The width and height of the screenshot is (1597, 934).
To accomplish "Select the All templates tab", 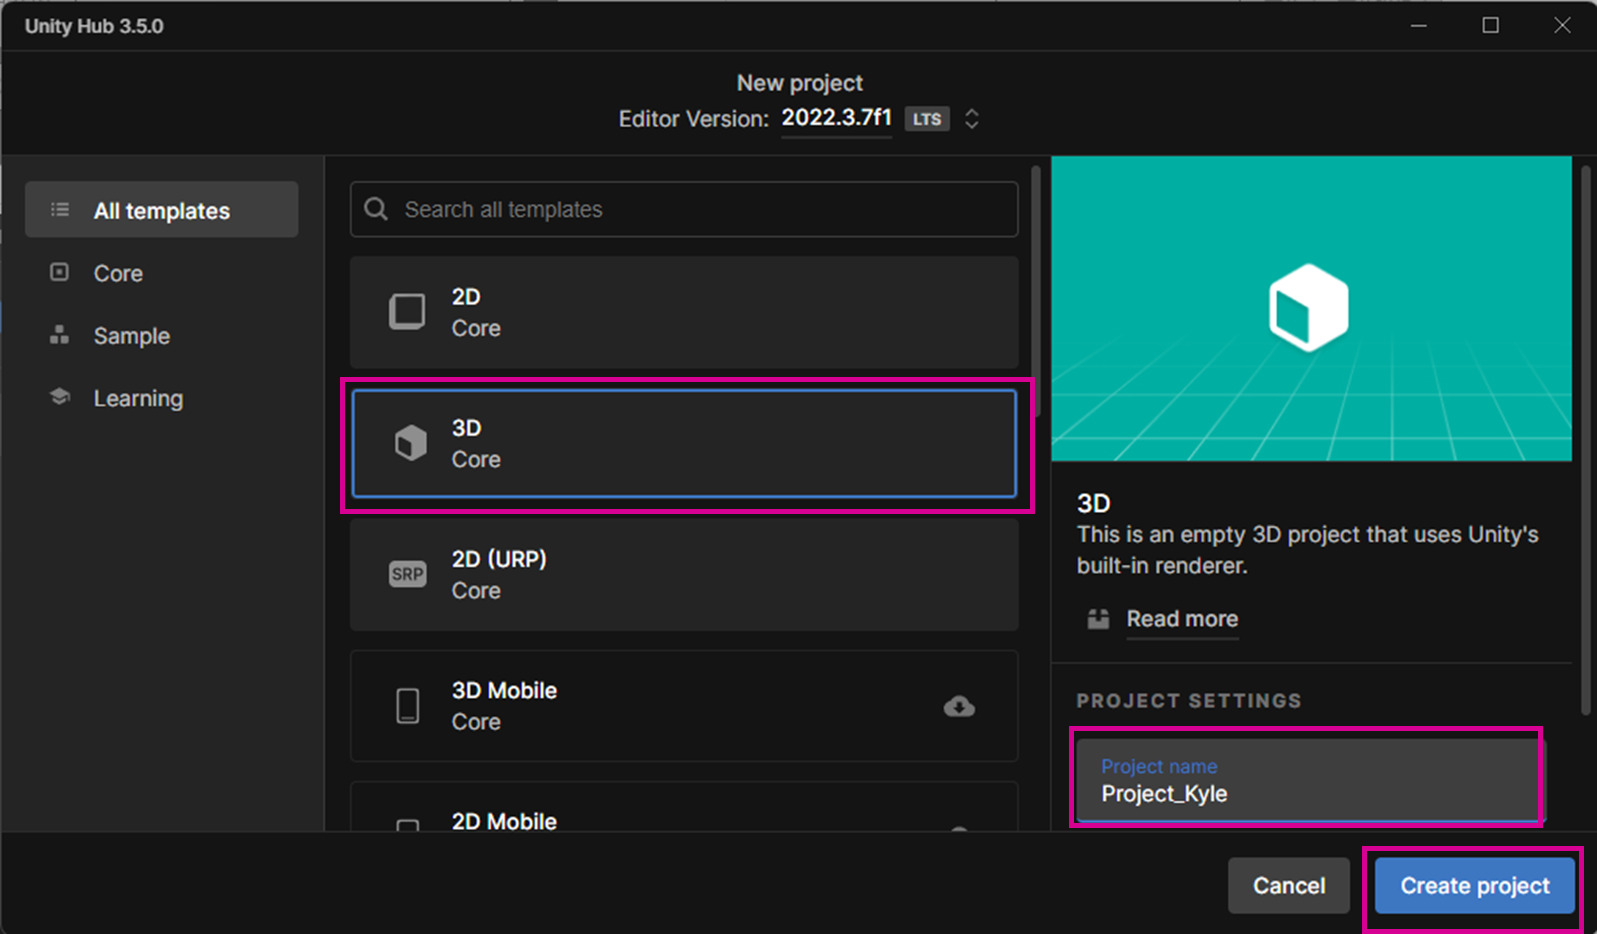I will click(x=162, y=210).
